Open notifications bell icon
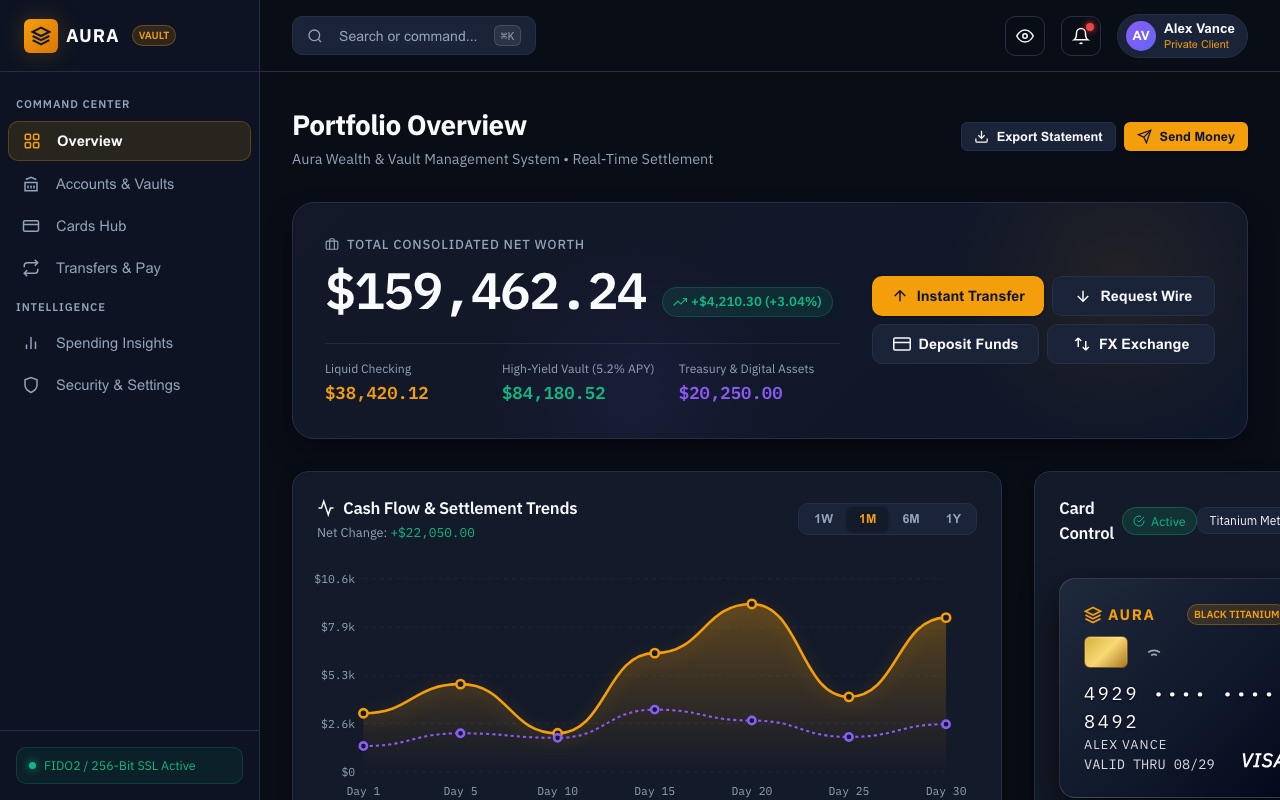This screenshot has width=1280, height=800. (x=1081, y=36)
